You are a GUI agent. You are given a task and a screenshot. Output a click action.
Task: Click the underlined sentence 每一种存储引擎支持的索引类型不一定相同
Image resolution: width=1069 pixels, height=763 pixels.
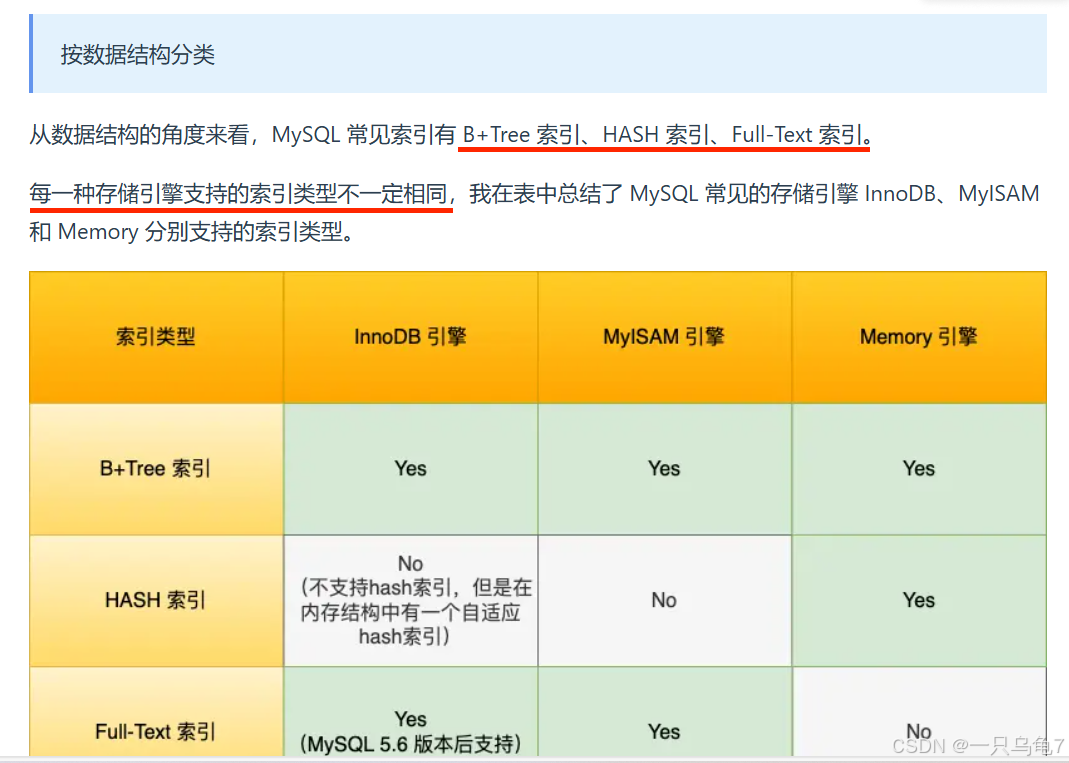point(239,194)
